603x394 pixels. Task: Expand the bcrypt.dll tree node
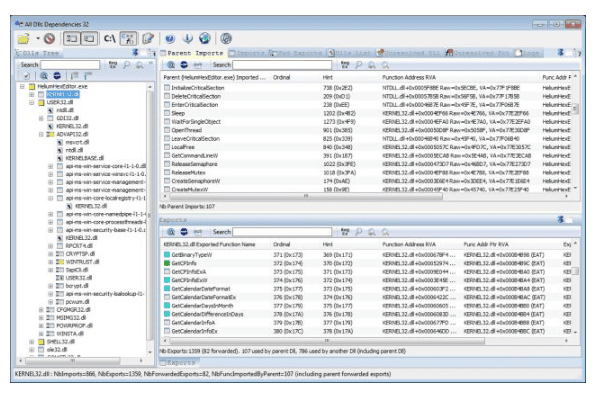[50, 286]
